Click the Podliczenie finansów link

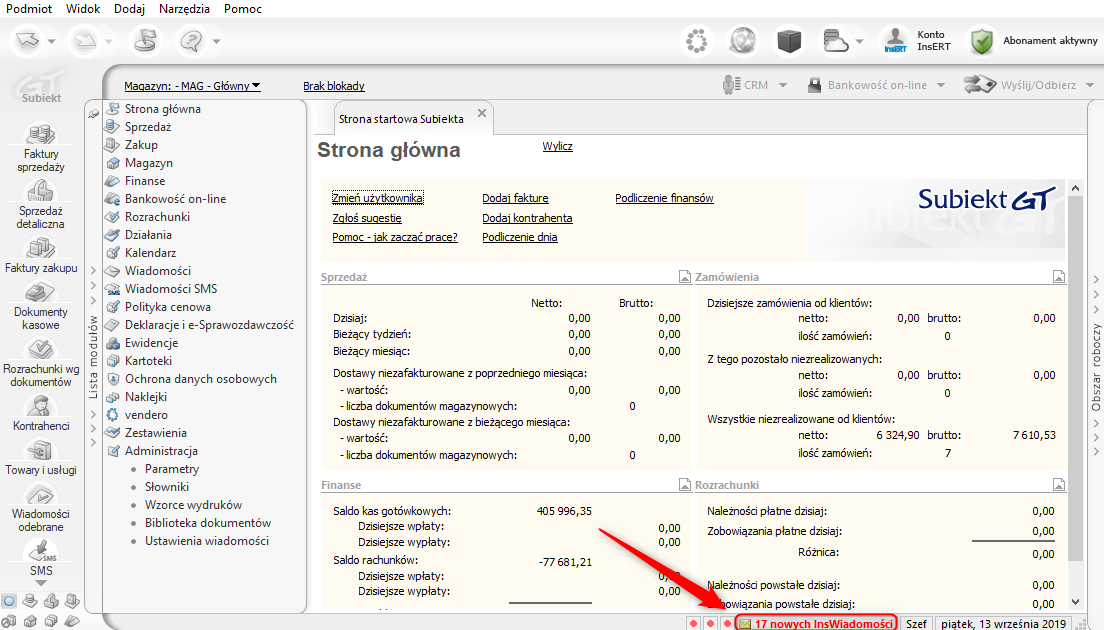point(664,198)
